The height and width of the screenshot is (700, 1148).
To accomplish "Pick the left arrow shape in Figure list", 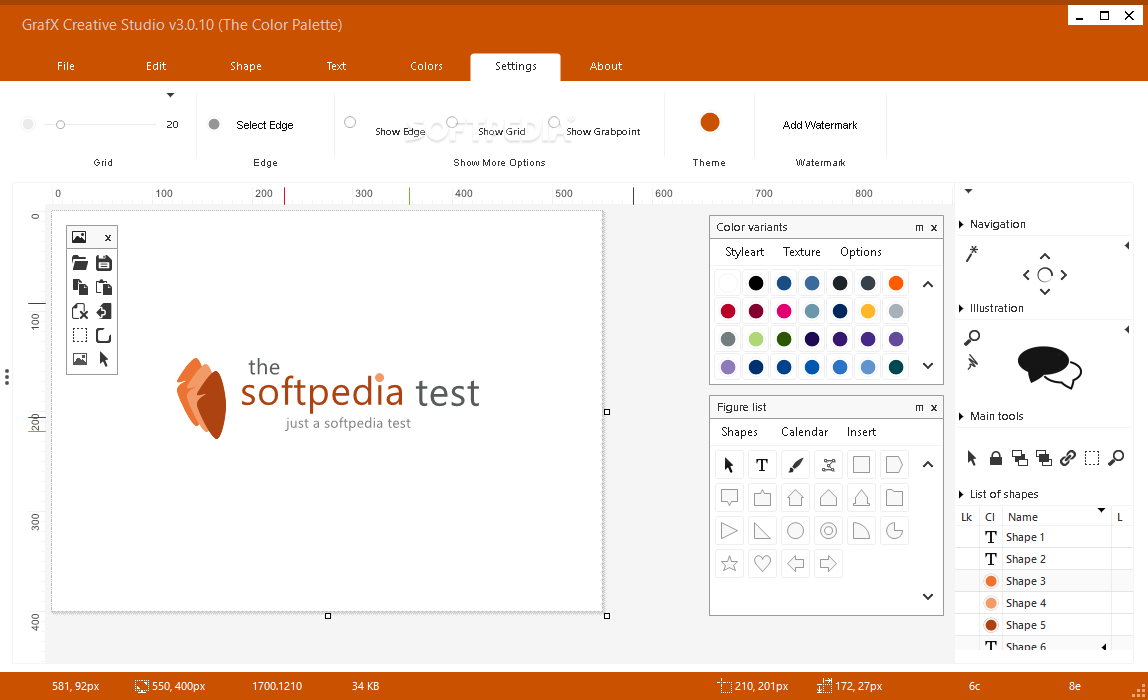I will click(796, 564).
